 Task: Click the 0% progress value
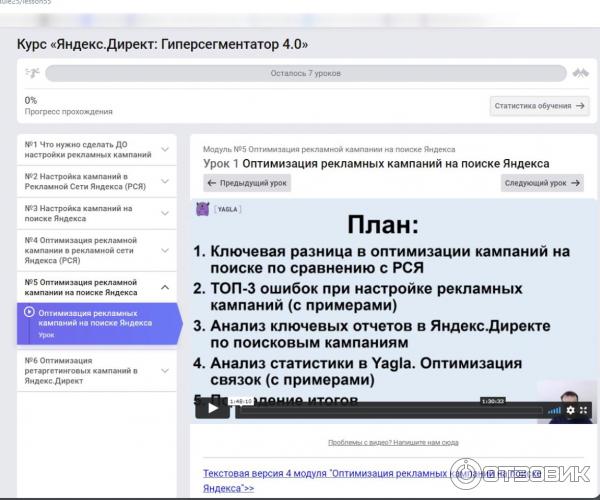(31, 100)
